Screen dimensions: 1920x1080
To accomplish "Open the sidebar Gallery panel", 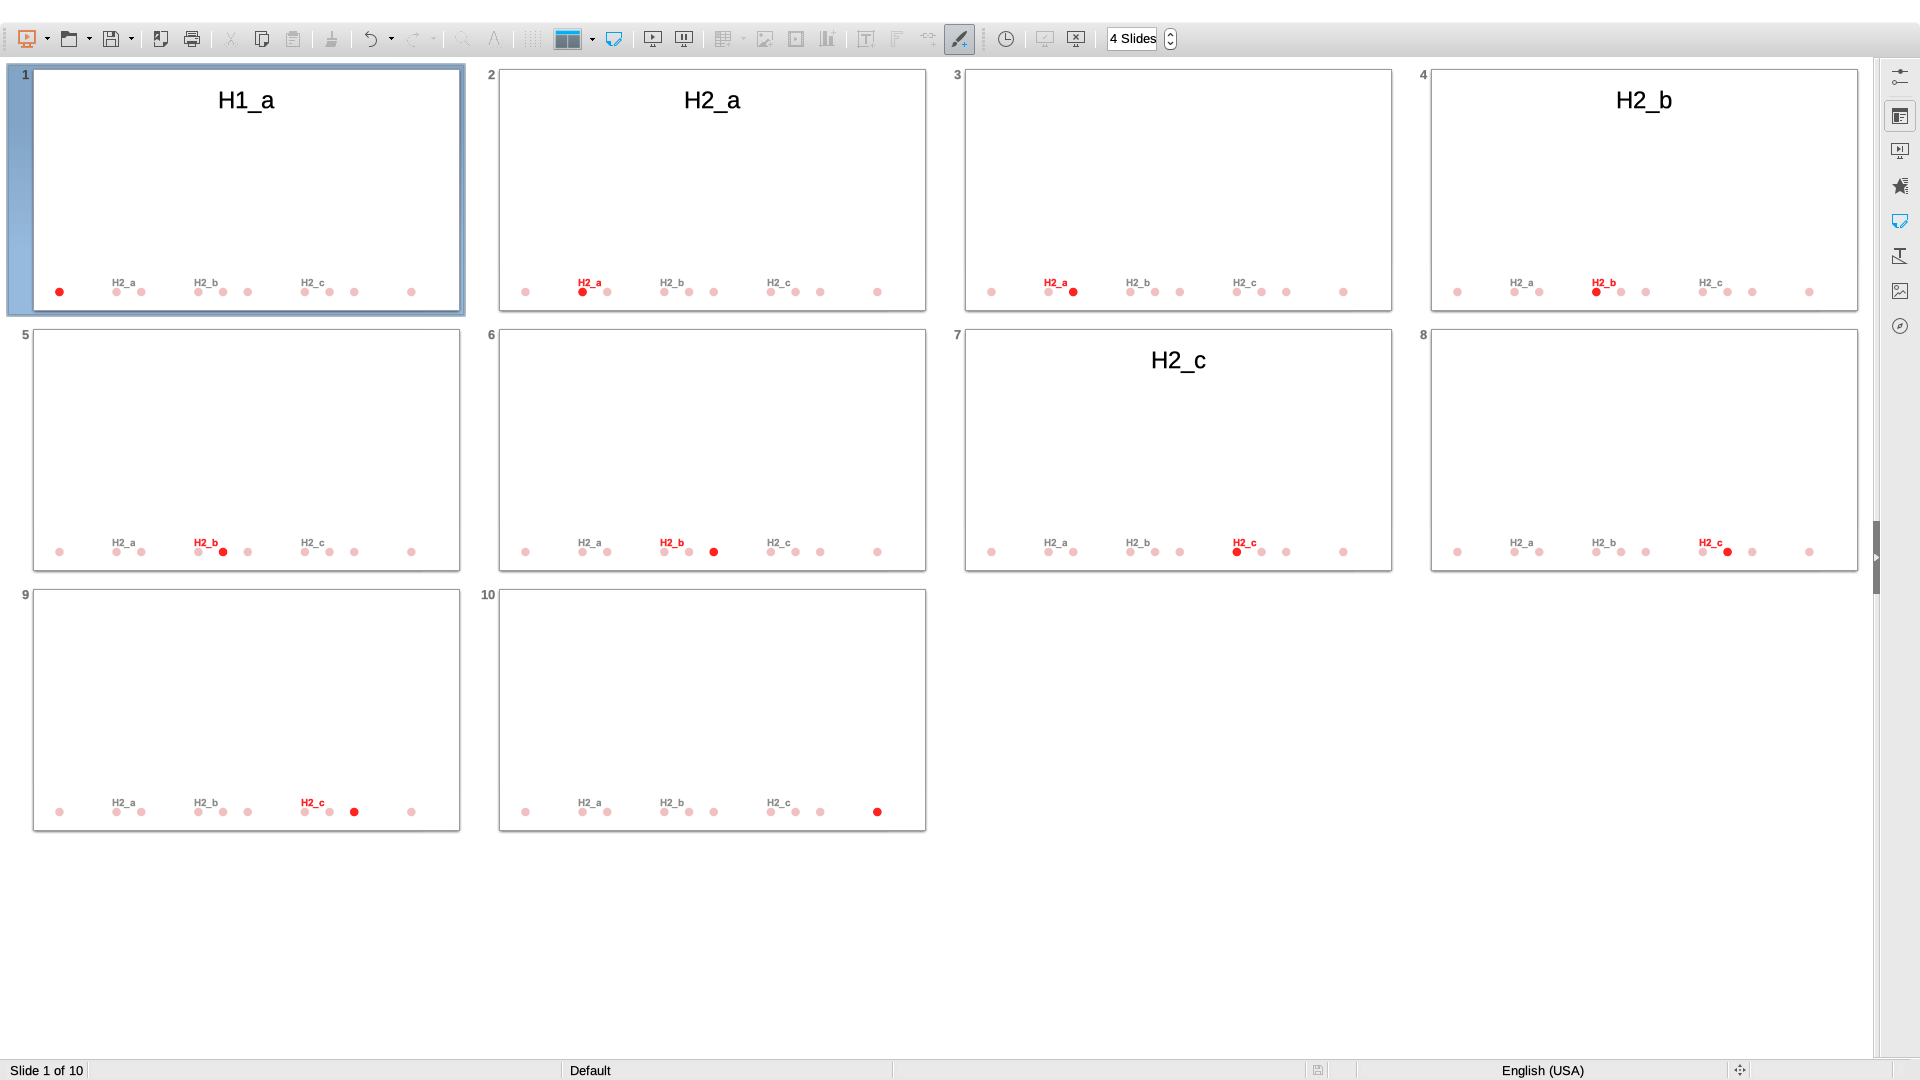I will point(1899,291).
